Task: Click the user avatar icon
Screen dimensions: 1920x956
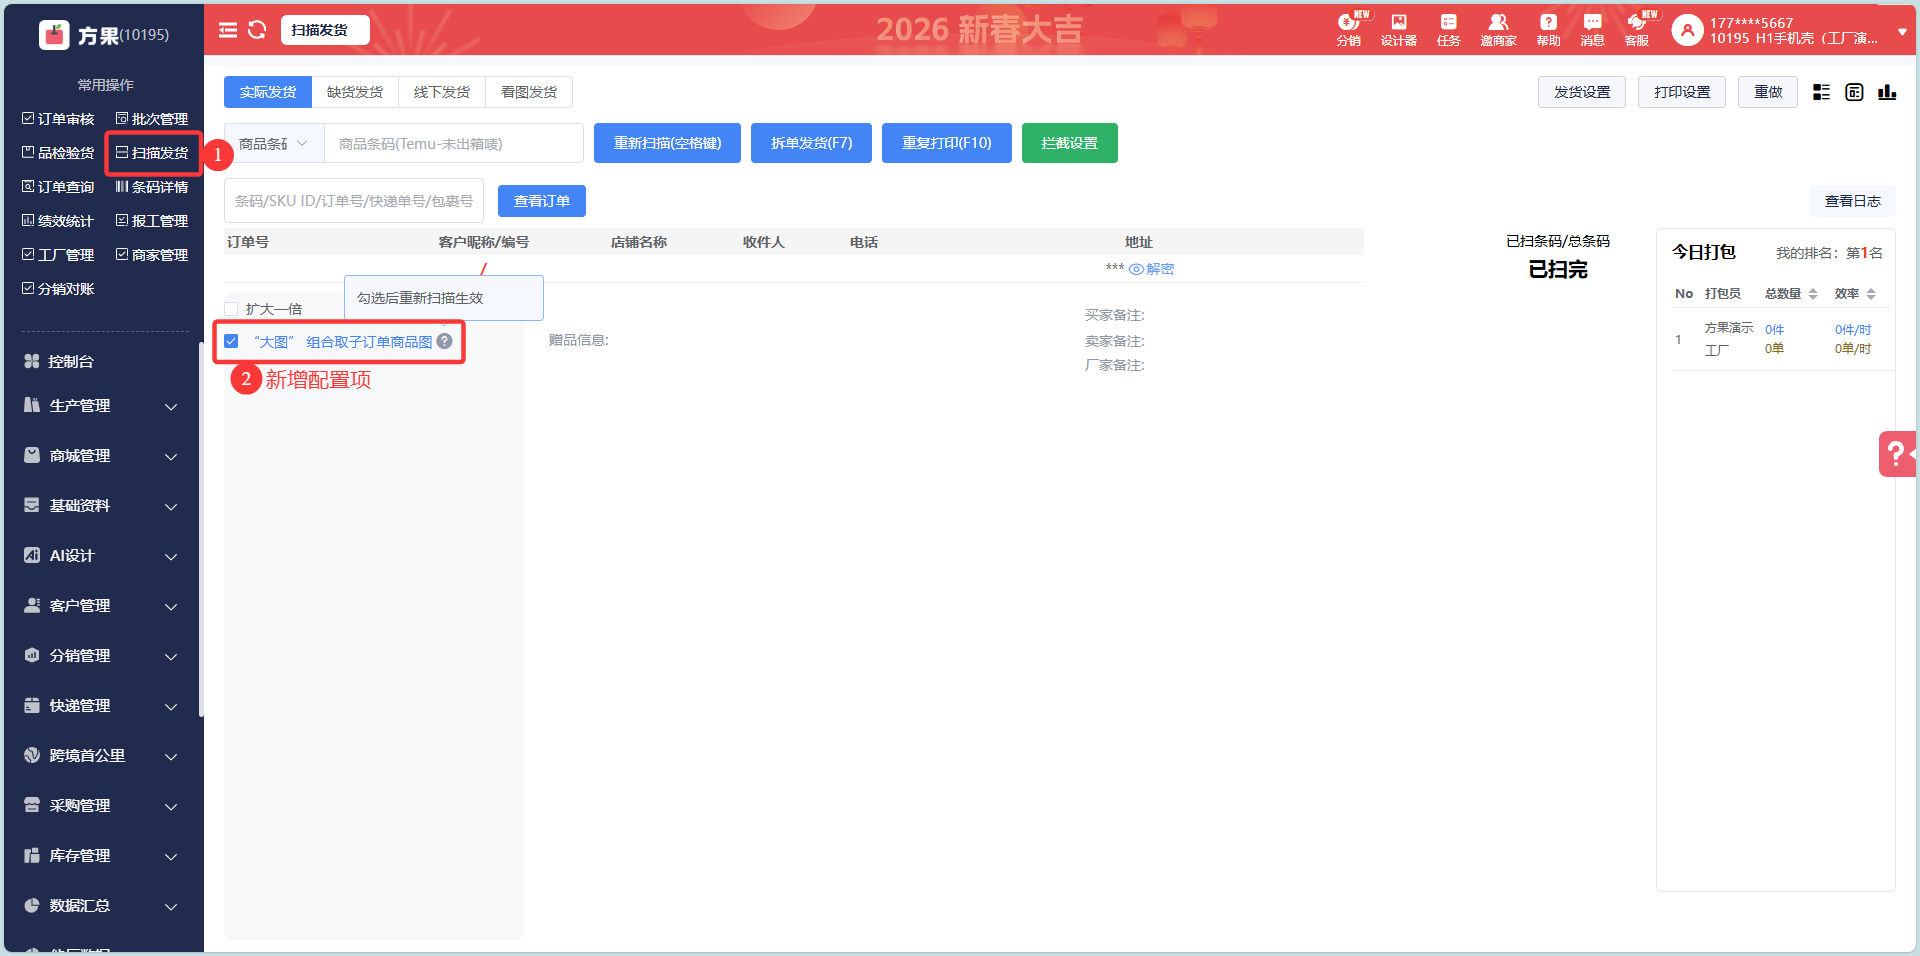Action: 1687,30
